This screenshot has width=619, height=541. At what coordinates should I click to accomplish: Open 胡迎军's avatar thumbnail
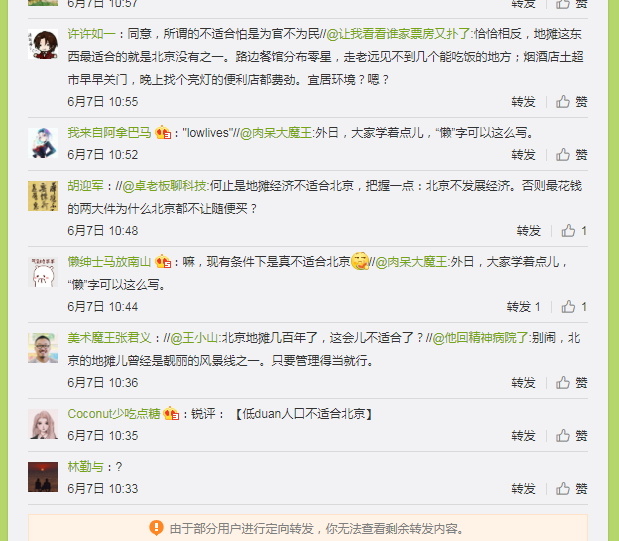(x=43, y=196)
